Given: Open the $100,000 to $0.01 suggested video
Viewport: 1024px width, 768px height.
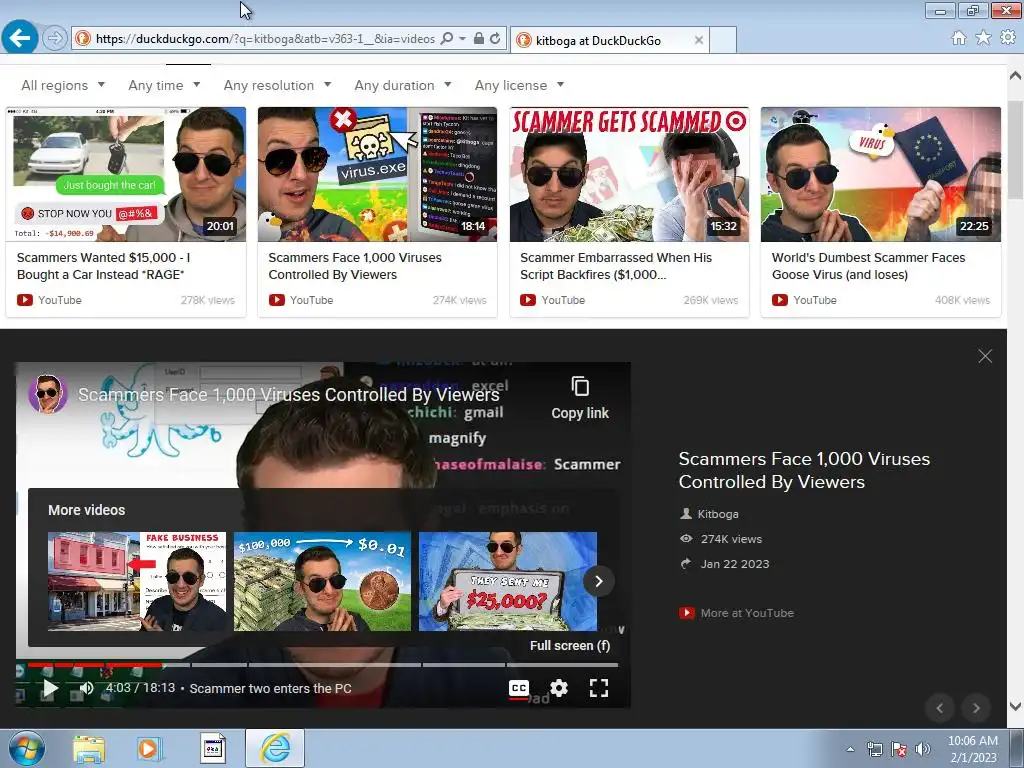Looking at the screenshot, I should (323, 581).
